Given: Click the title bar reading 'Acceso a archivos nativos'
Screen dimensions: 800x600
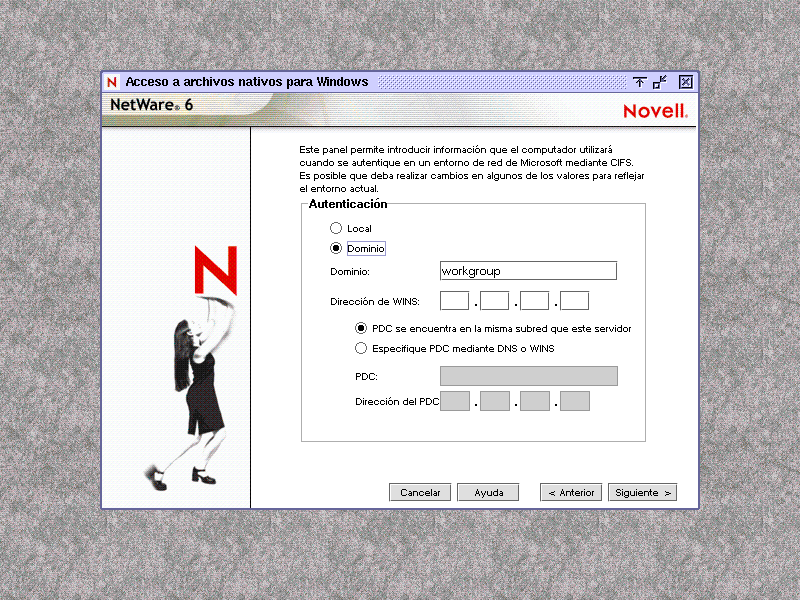Looking at the screenshot, I should point(250,82).
